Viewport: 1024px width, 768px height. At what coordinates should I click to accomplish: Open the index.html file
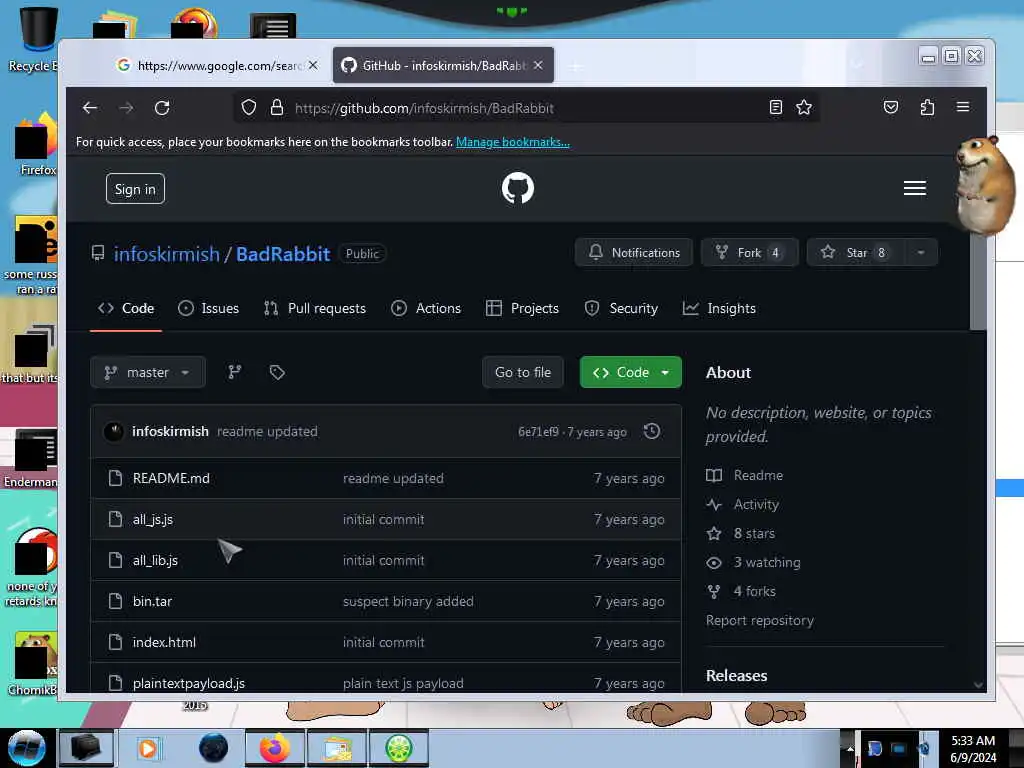coord(164,642)
